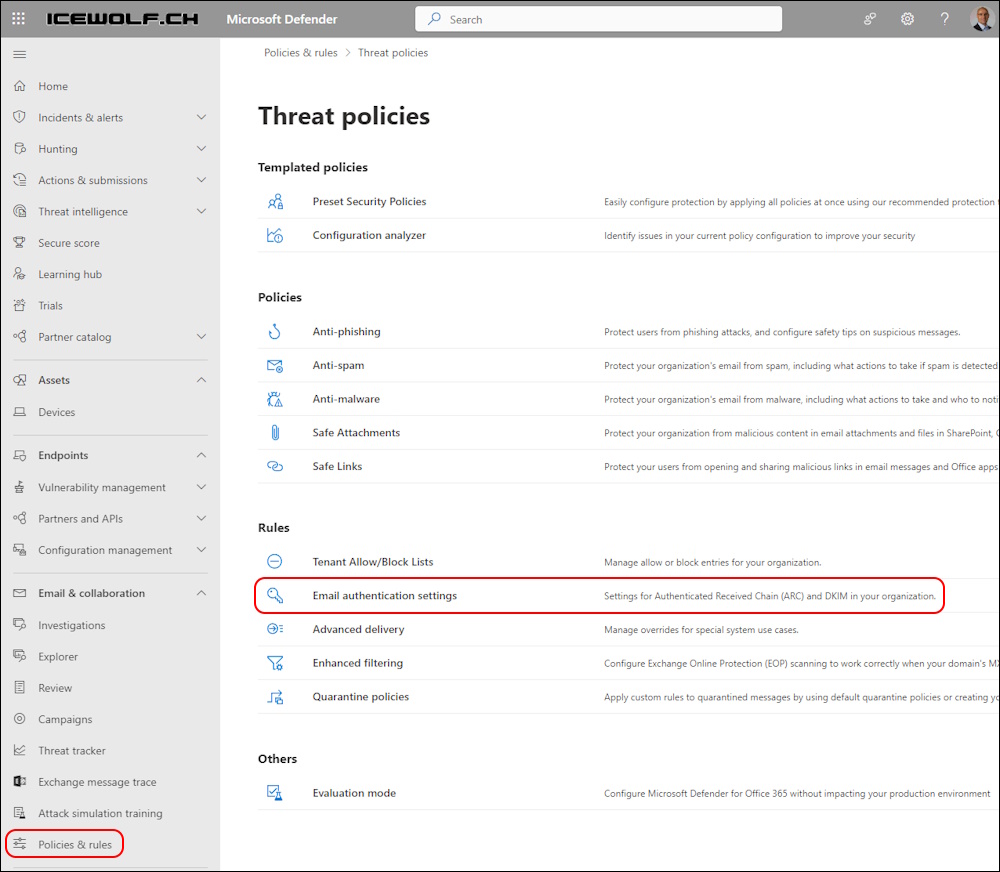Expand Threat intelligence chevron
This screenshot has height=872, width=1000.
point(202,211)
